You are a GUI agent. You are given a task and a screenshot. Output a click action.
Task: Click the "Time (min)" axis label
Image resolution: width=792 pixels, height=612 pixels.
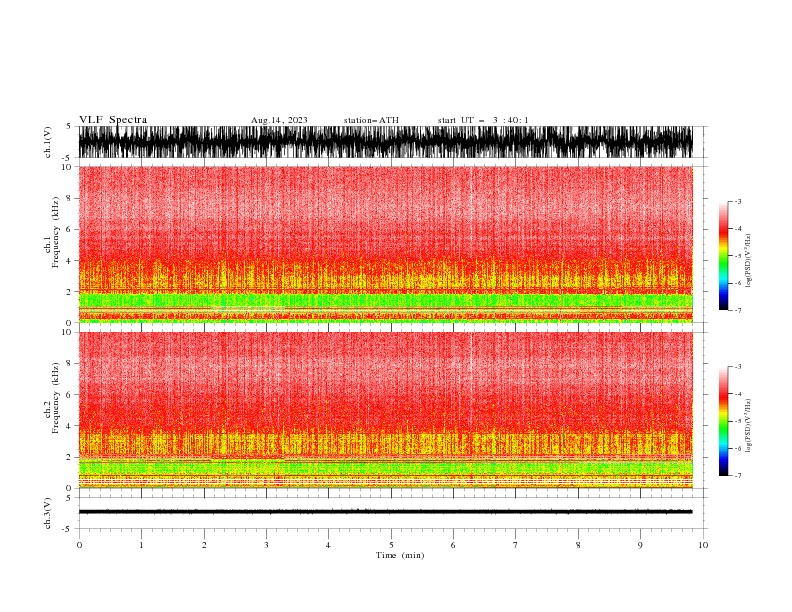[400, 555]
